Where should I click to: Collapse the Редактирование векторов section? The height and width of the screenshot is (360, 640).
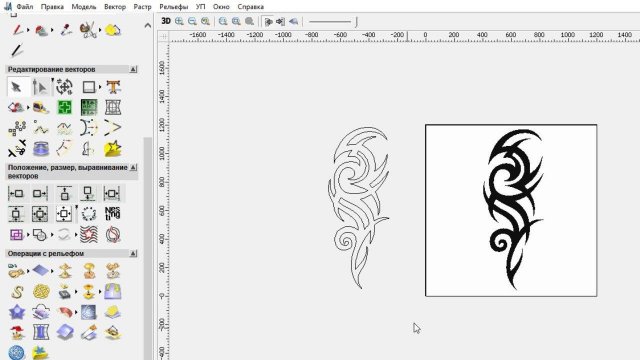(x=133, y=69)
